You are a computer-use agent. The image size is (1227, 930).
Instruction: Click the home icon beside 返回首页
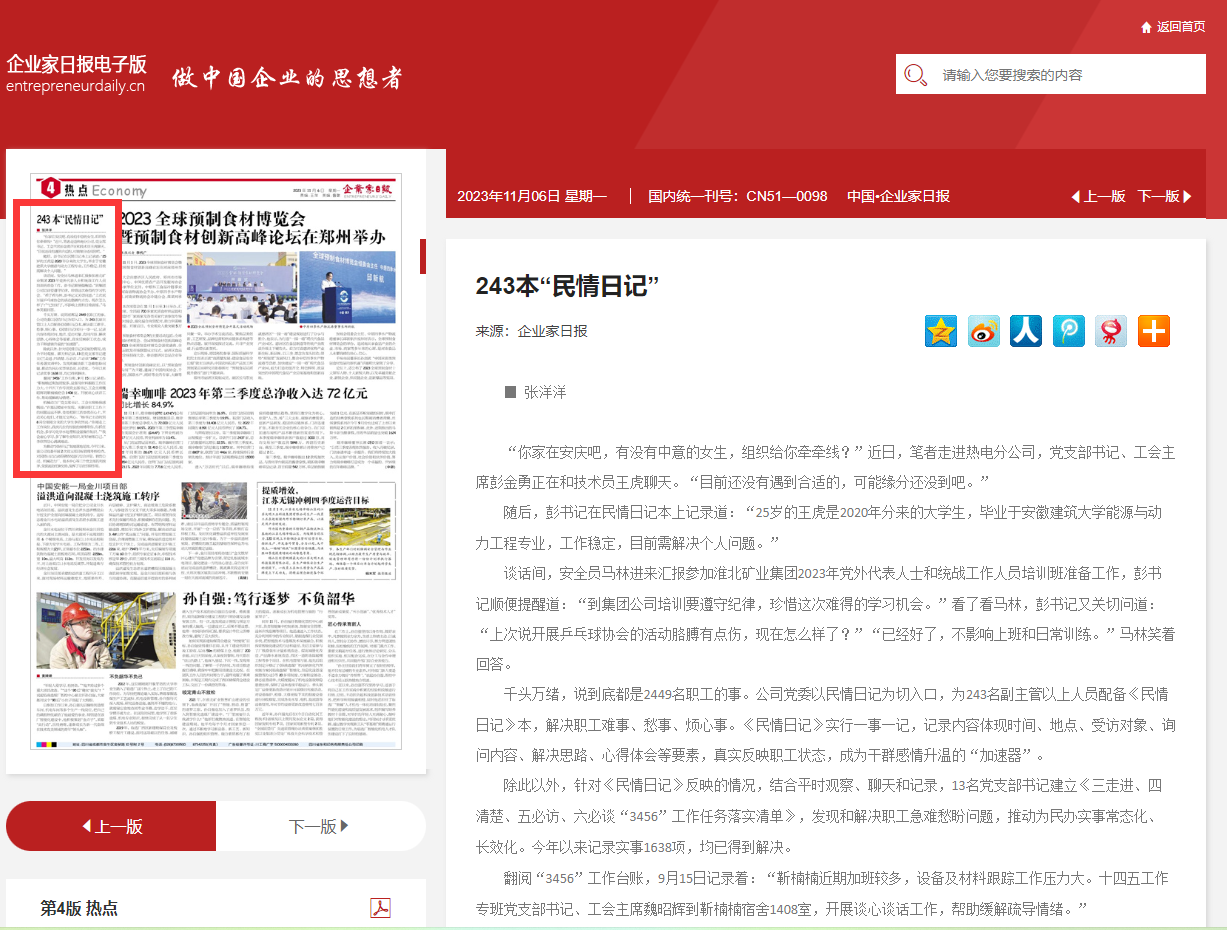1146,27
